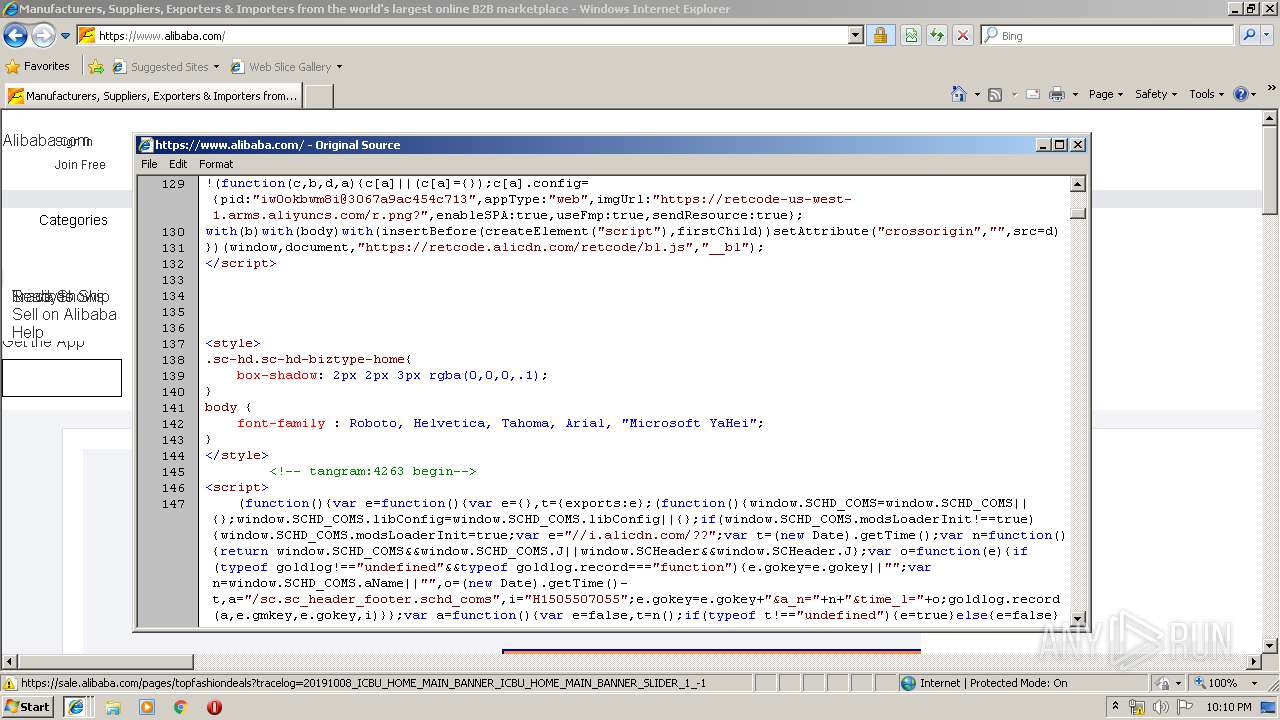Open the recent pages dropdown arrow
The width and height of the screenshot is (1280, 720).
pos(65,36)
